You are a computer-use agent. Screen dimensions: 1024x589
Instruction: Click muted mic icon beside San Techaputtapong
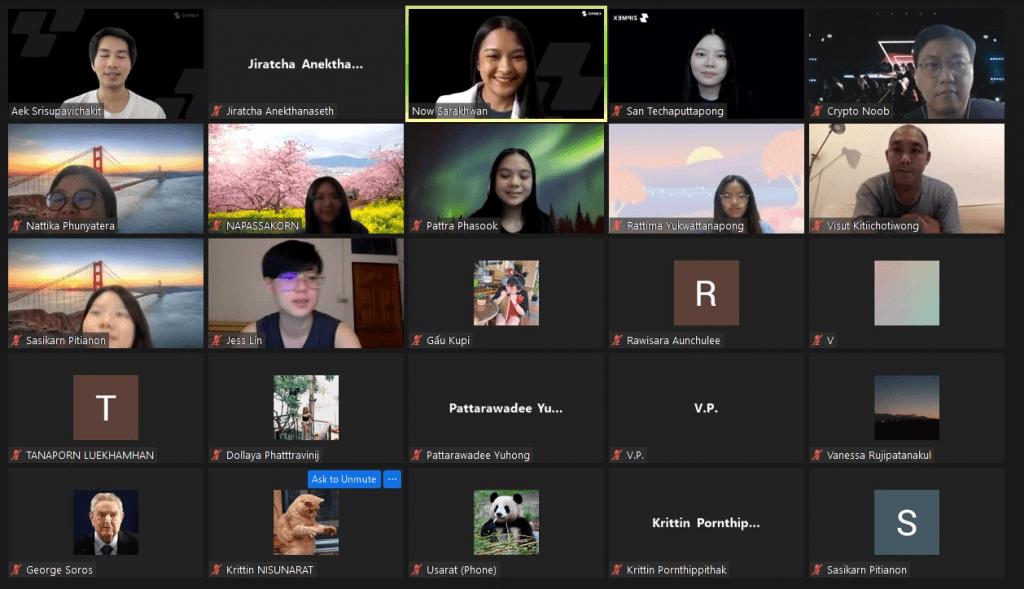tap(617, 111)
